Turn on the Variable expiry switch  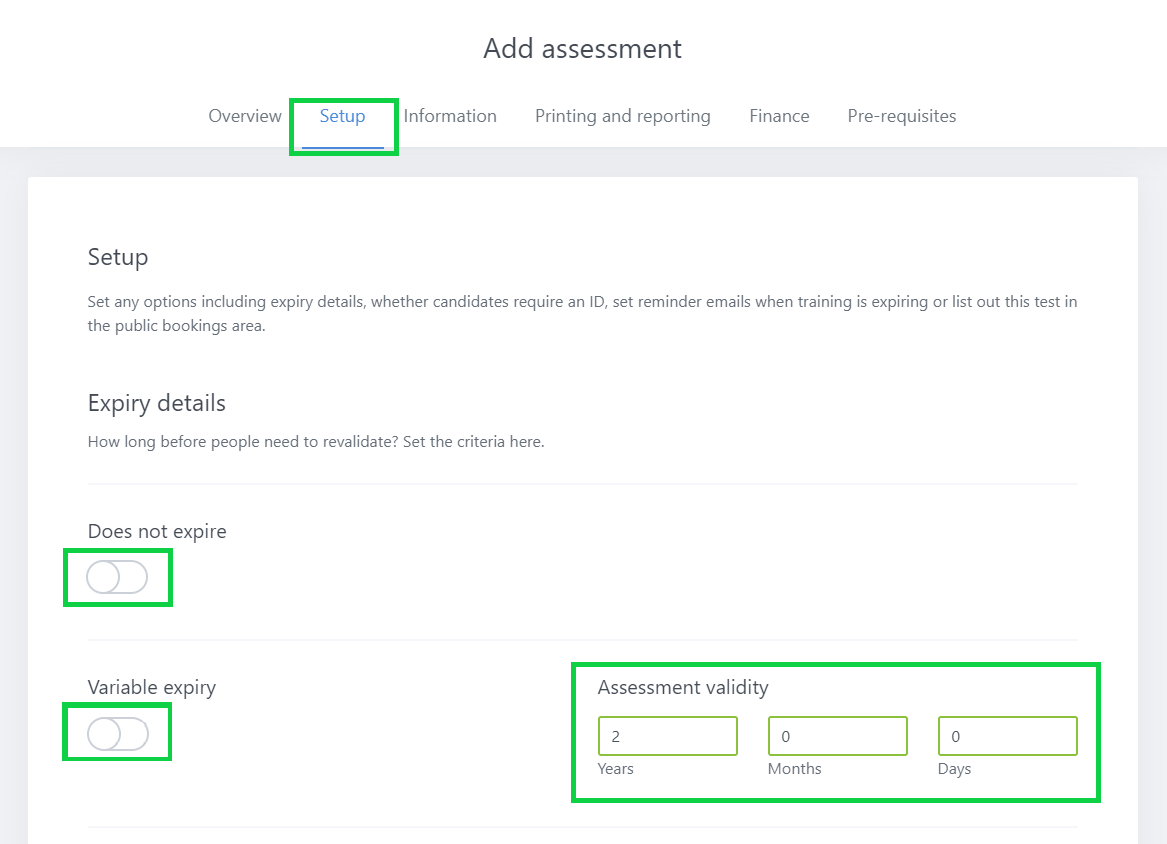(x=116, y=732)
